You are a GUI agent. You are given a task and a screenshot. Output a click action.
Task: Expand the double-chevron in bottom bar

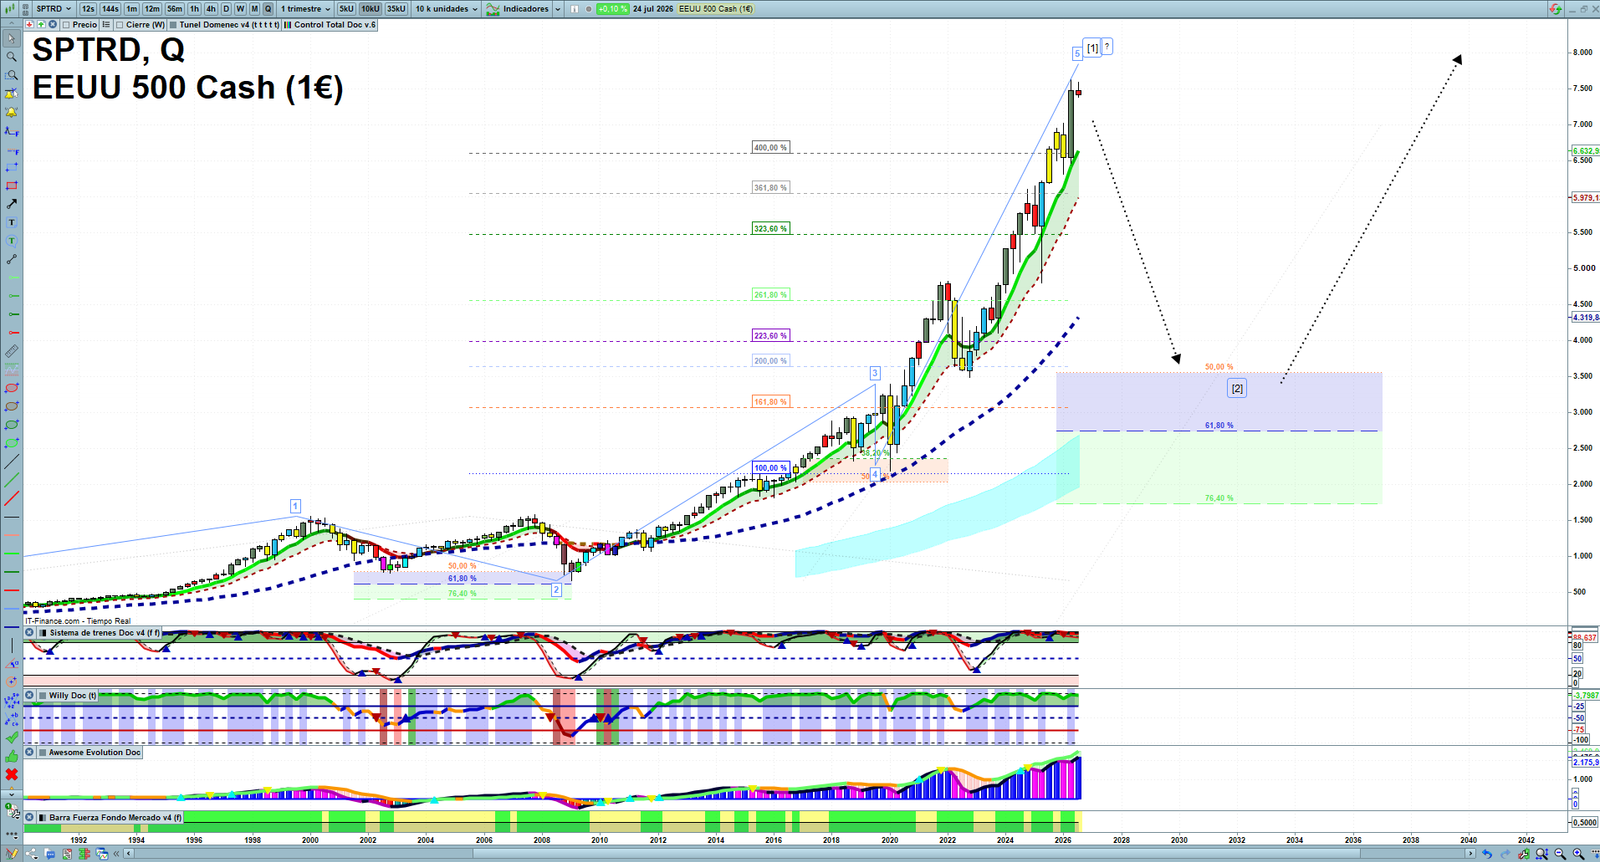(117, 854)
